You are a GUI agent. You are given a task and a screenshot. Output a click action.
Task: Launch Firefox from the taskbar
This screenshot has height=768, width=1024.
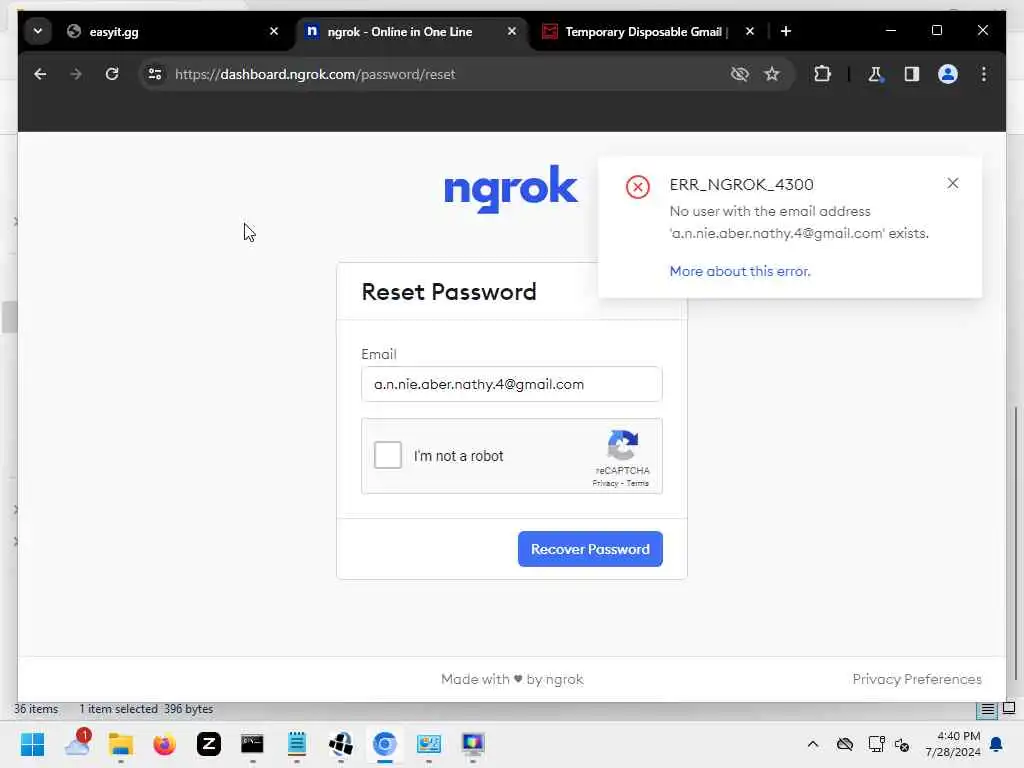[165, 744]
